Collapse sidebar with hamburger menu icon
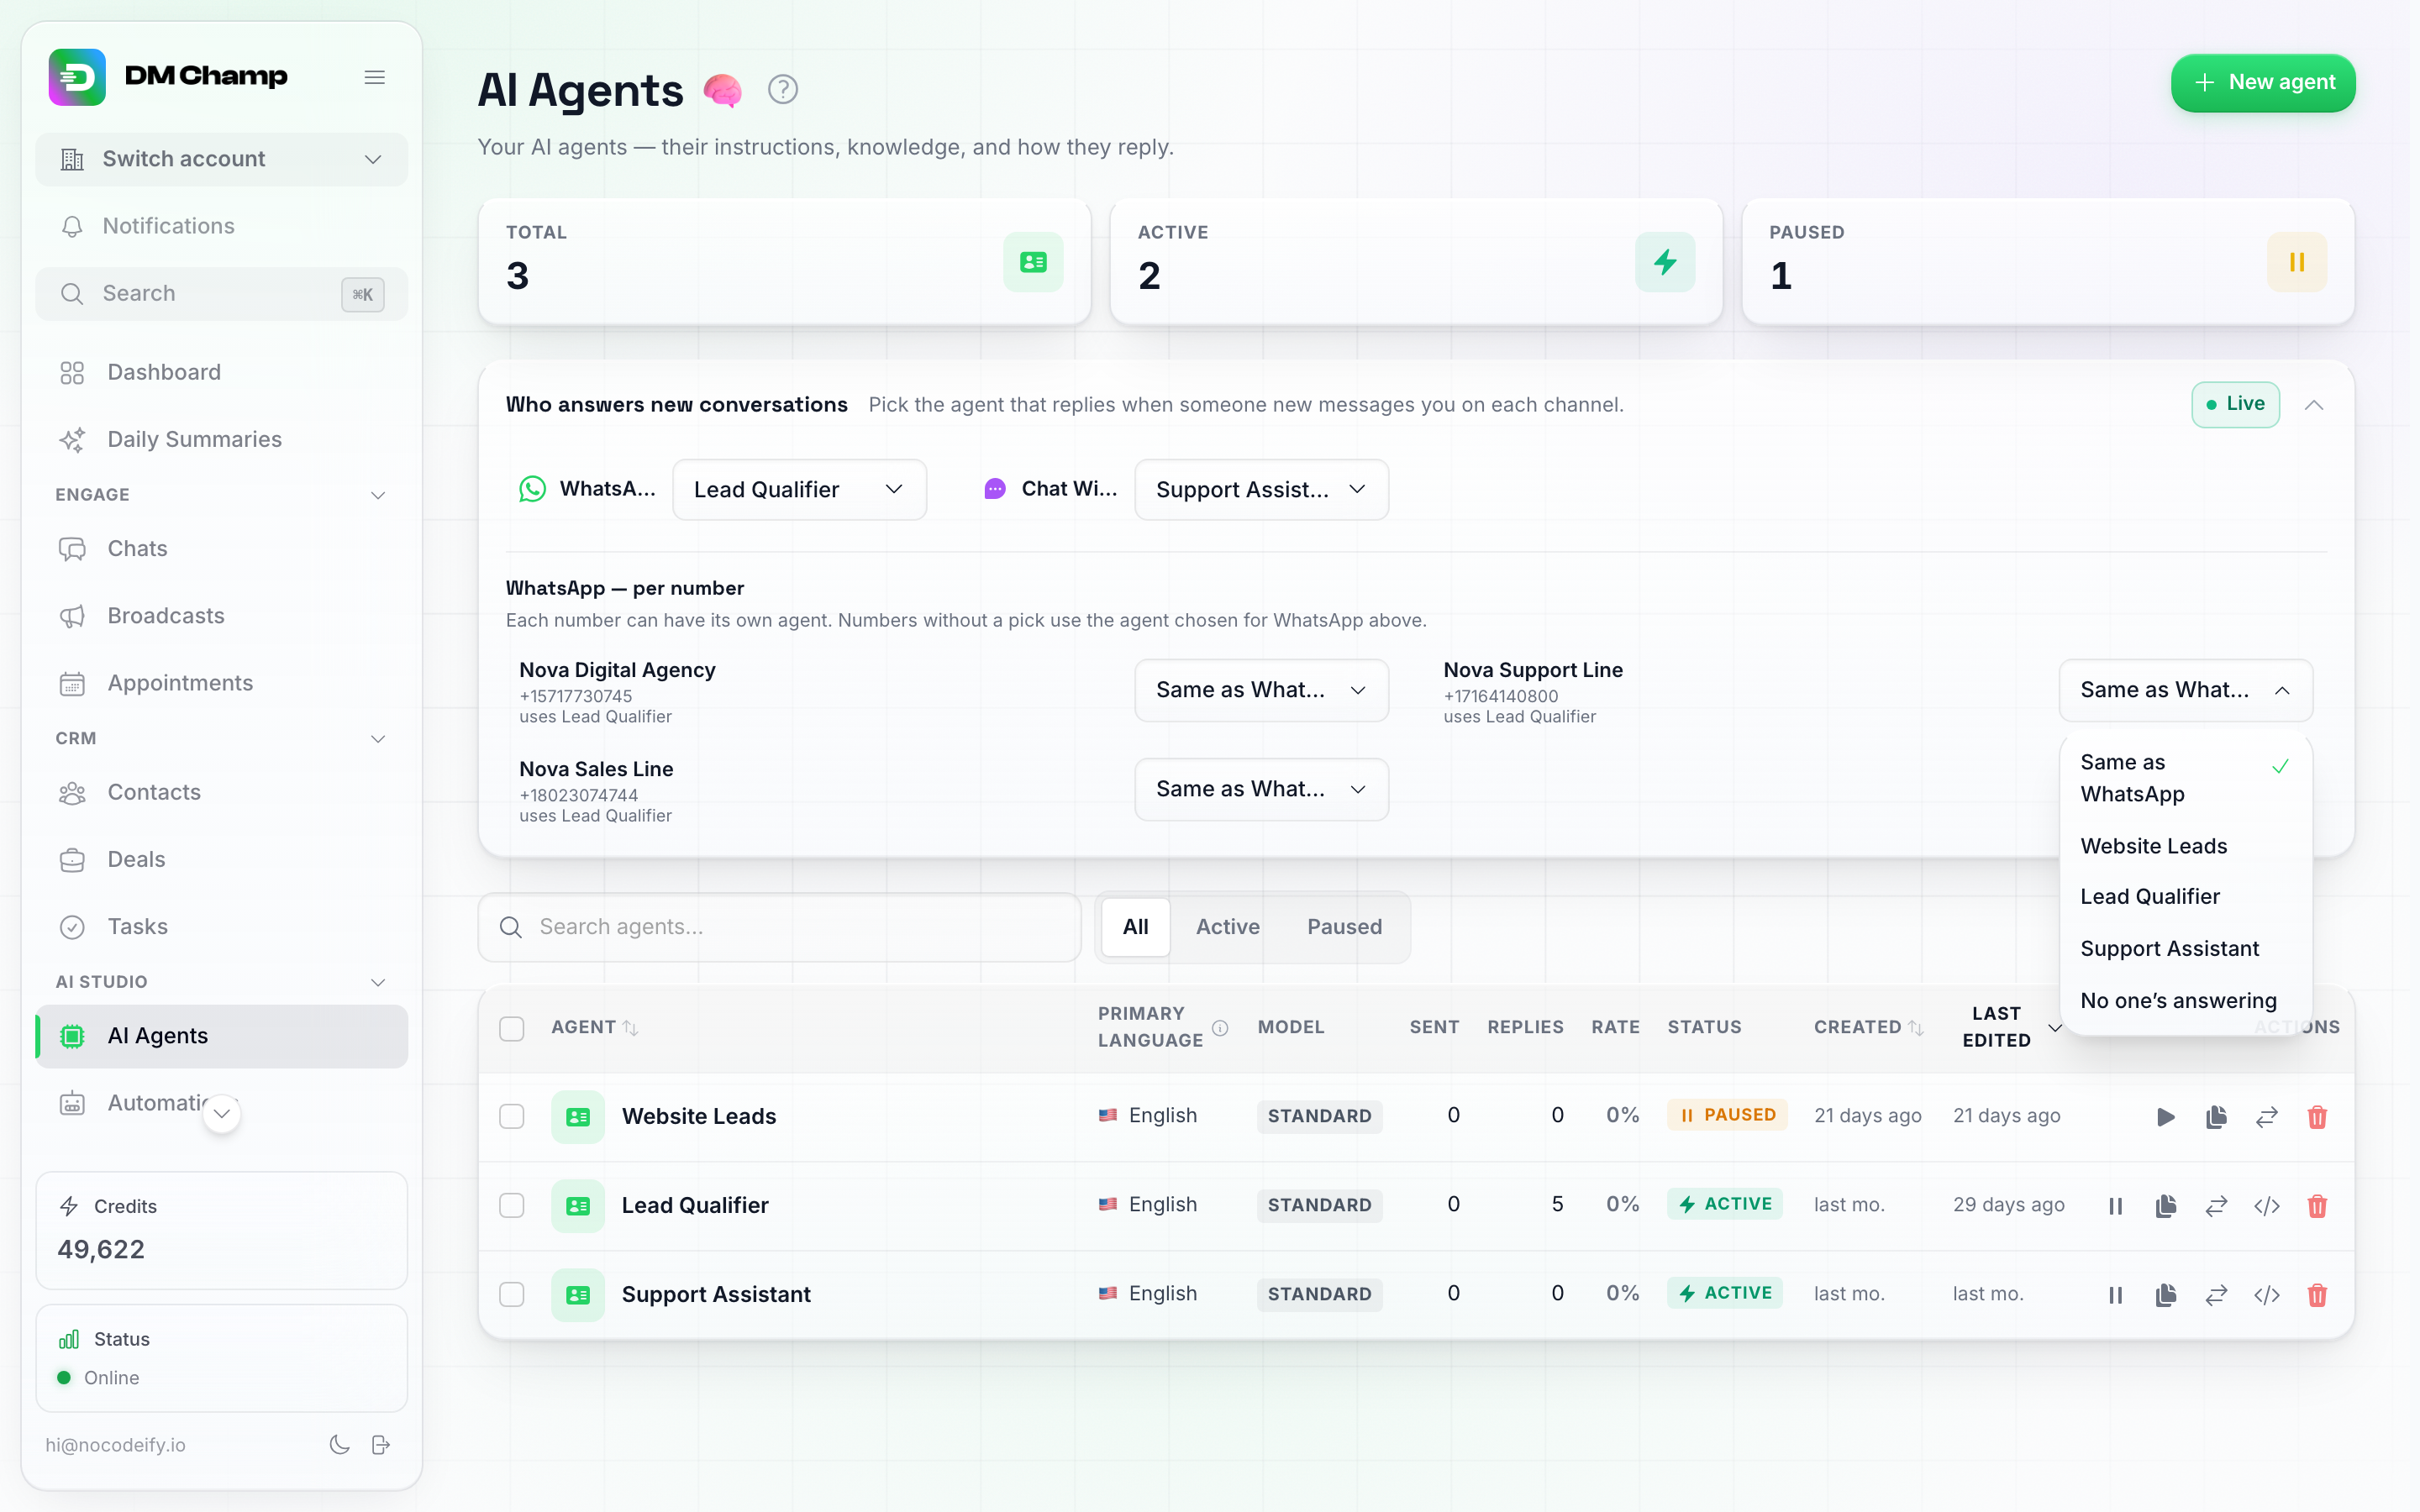The image size is (2420, 1512). (x=374, y=77)
